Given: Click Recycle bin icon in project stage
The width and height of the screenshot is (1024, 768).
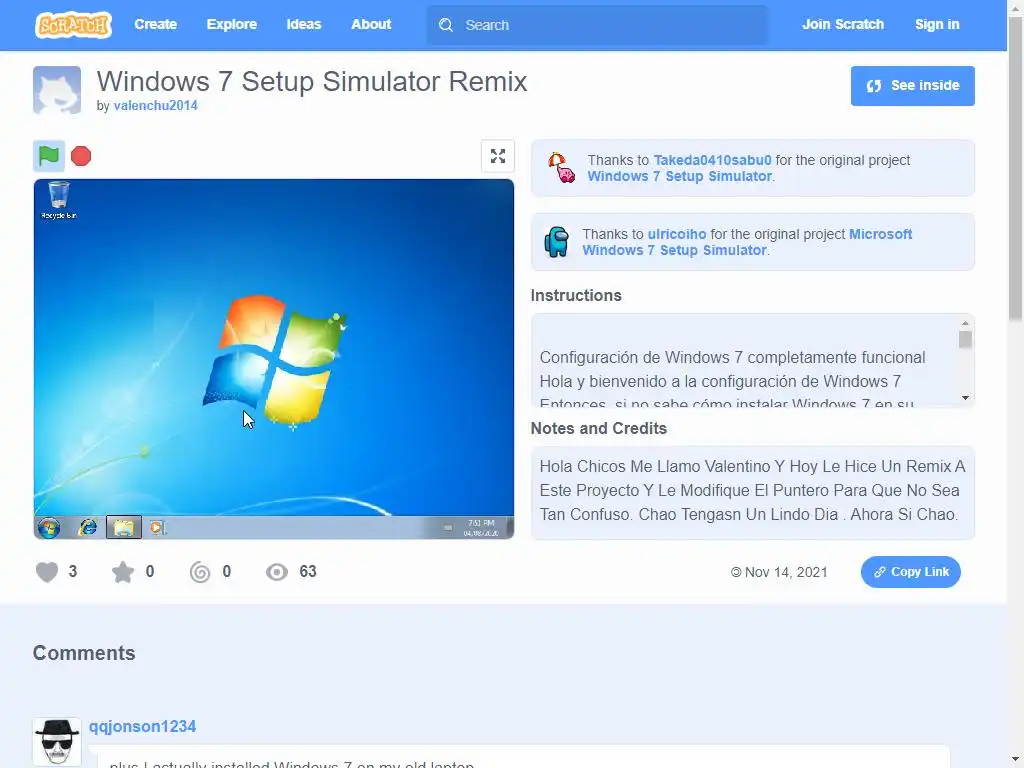Looking at the screenshot, I should click(x=59, y=200).
